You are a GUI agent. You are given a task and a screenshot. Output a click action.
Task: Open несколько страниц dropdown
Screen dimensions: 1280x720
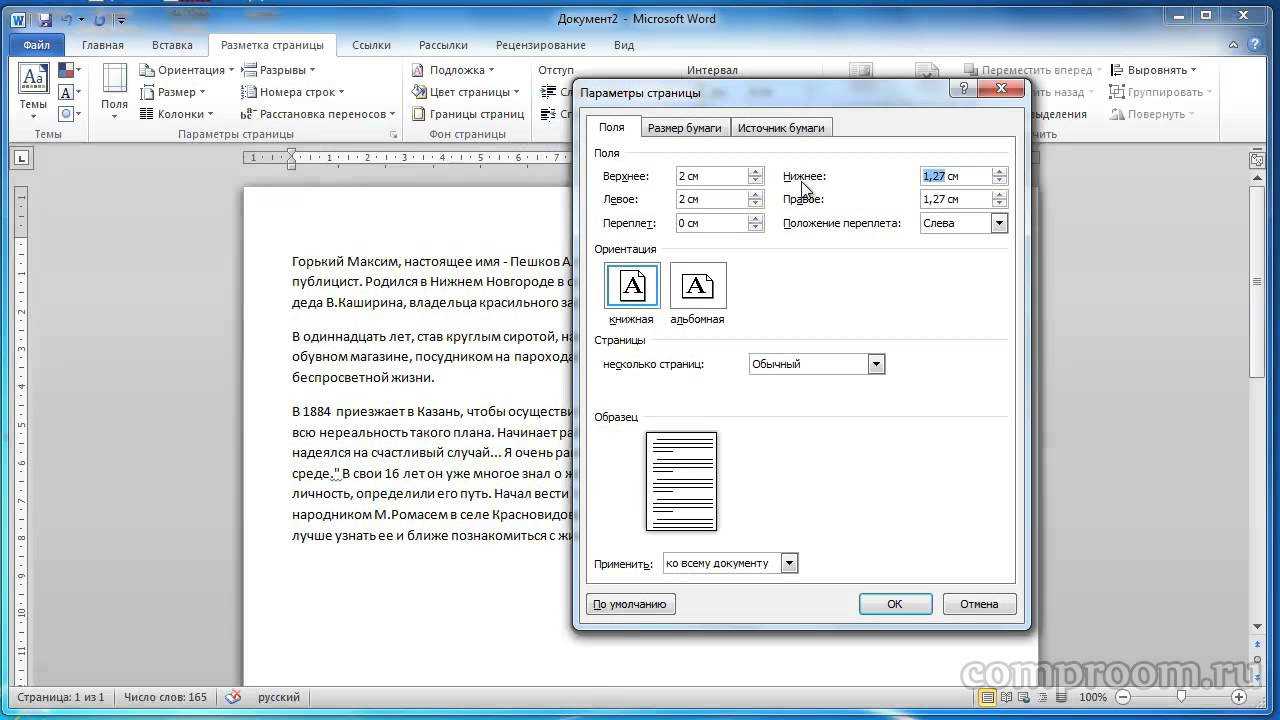(817, 364)
